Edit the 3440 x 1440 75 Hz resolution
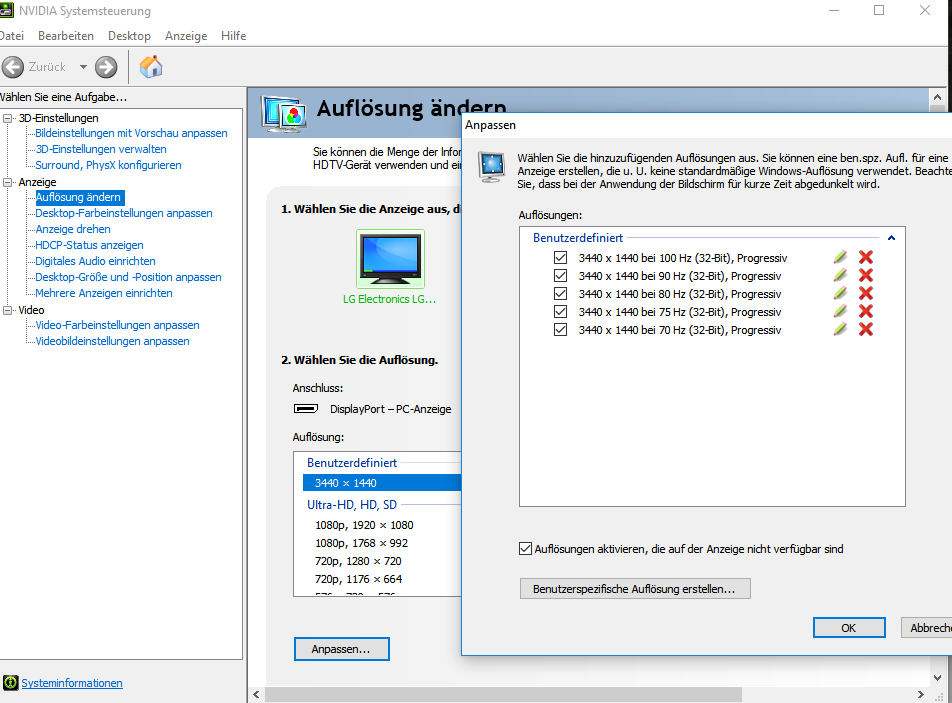This screenshot has height=703, width=952. pos(840,311)
